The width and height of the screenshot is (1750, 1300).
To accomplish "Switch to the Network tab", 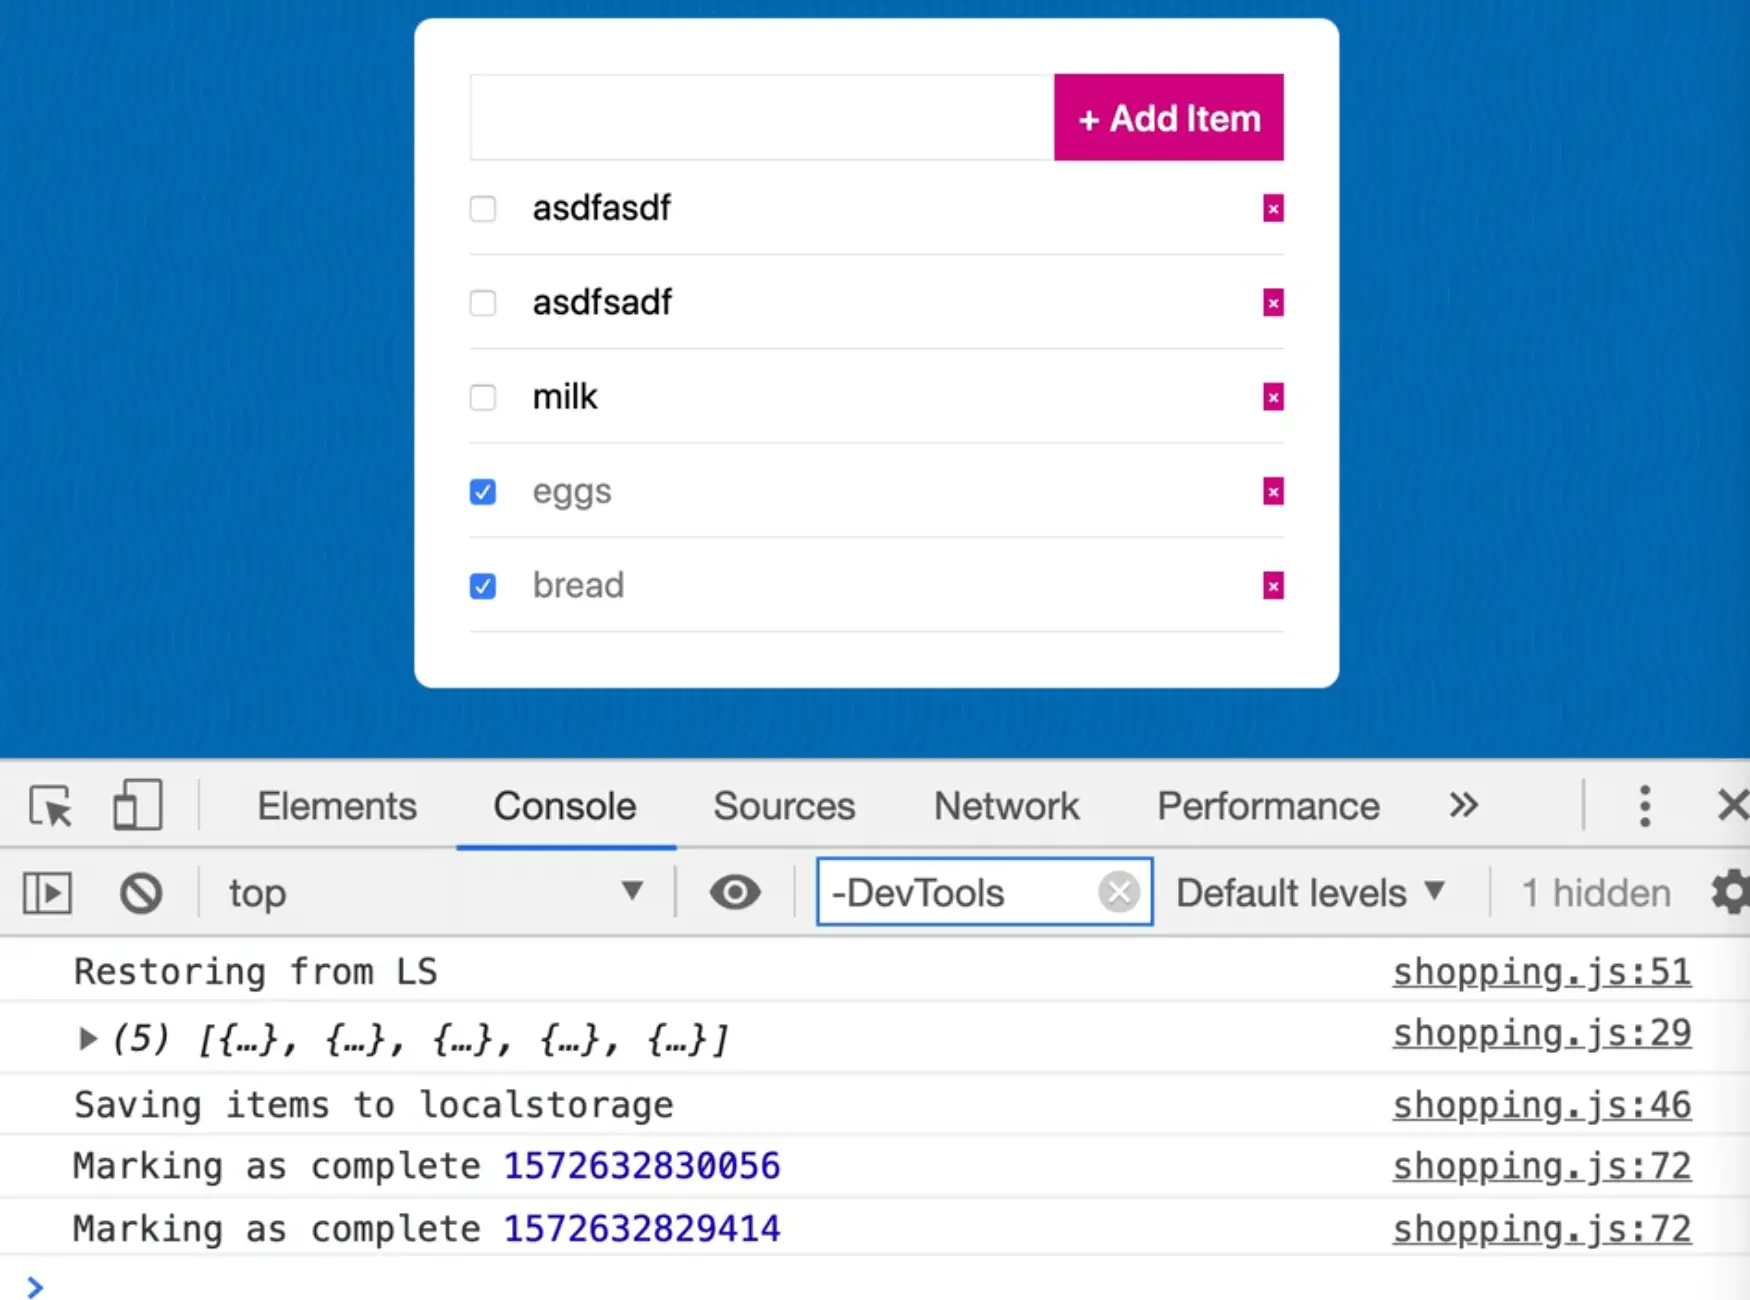I will click(1006, 806).
